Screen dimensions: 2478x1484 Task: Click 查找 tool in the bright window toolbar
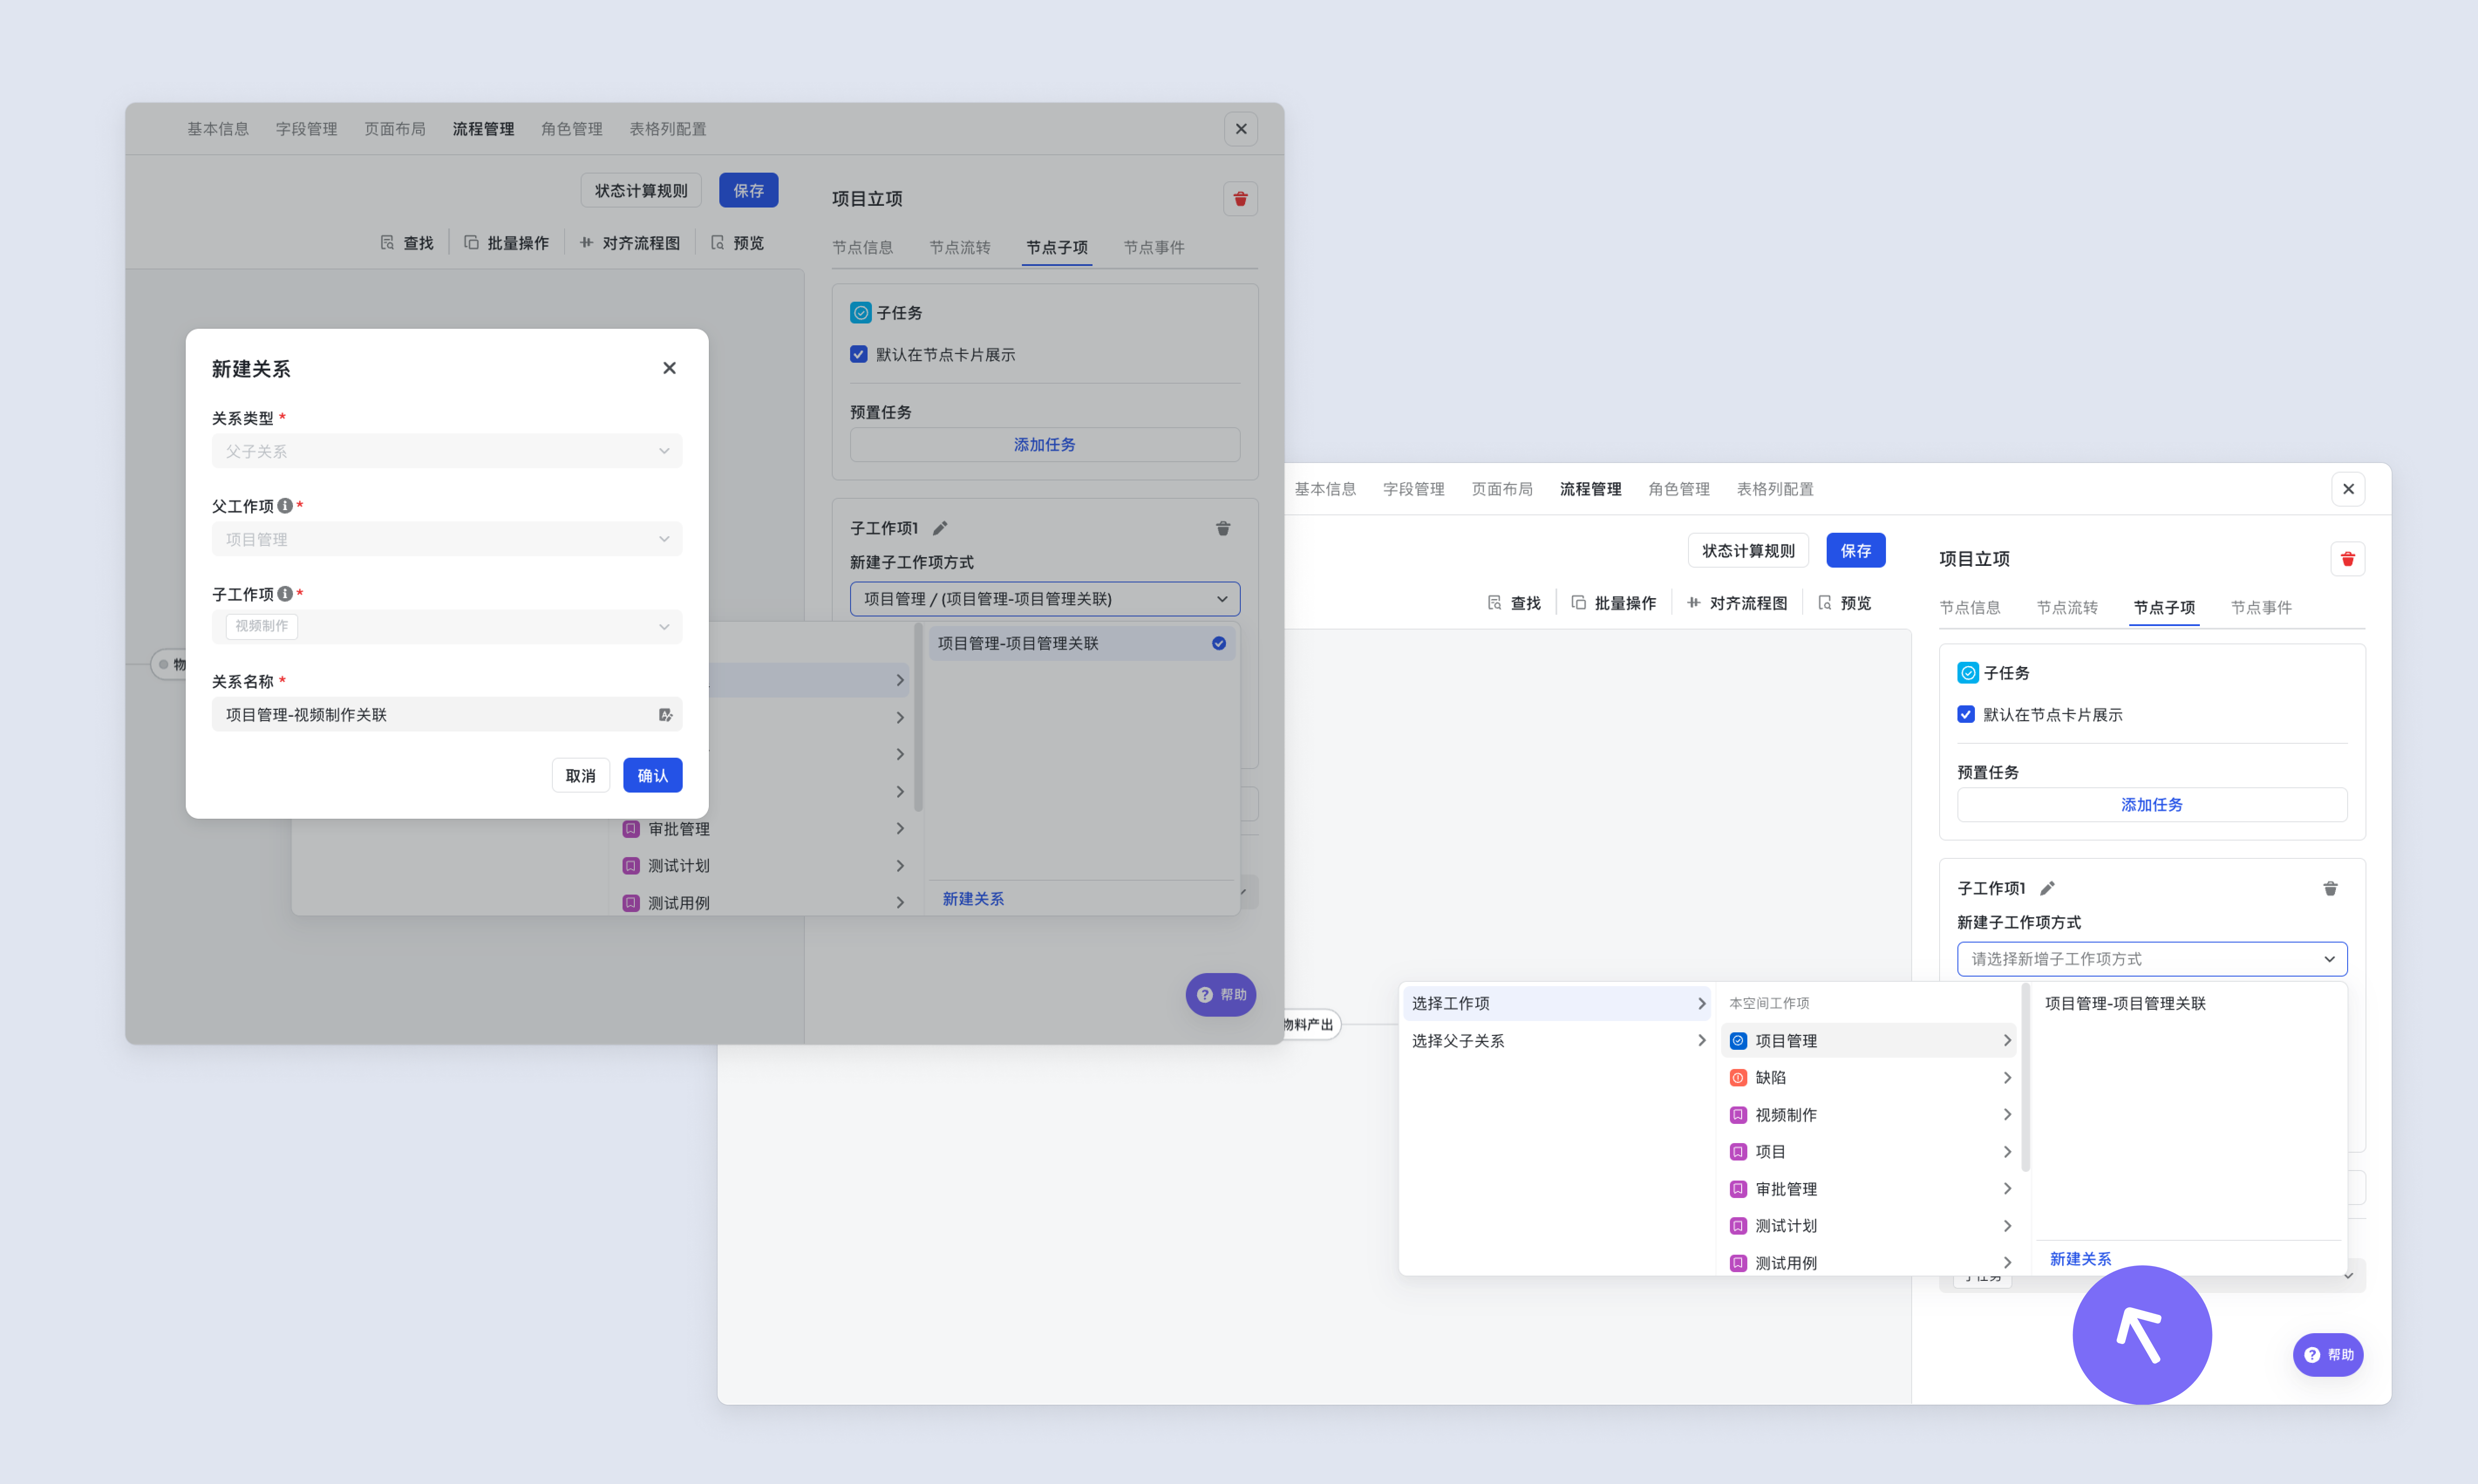1514,603
